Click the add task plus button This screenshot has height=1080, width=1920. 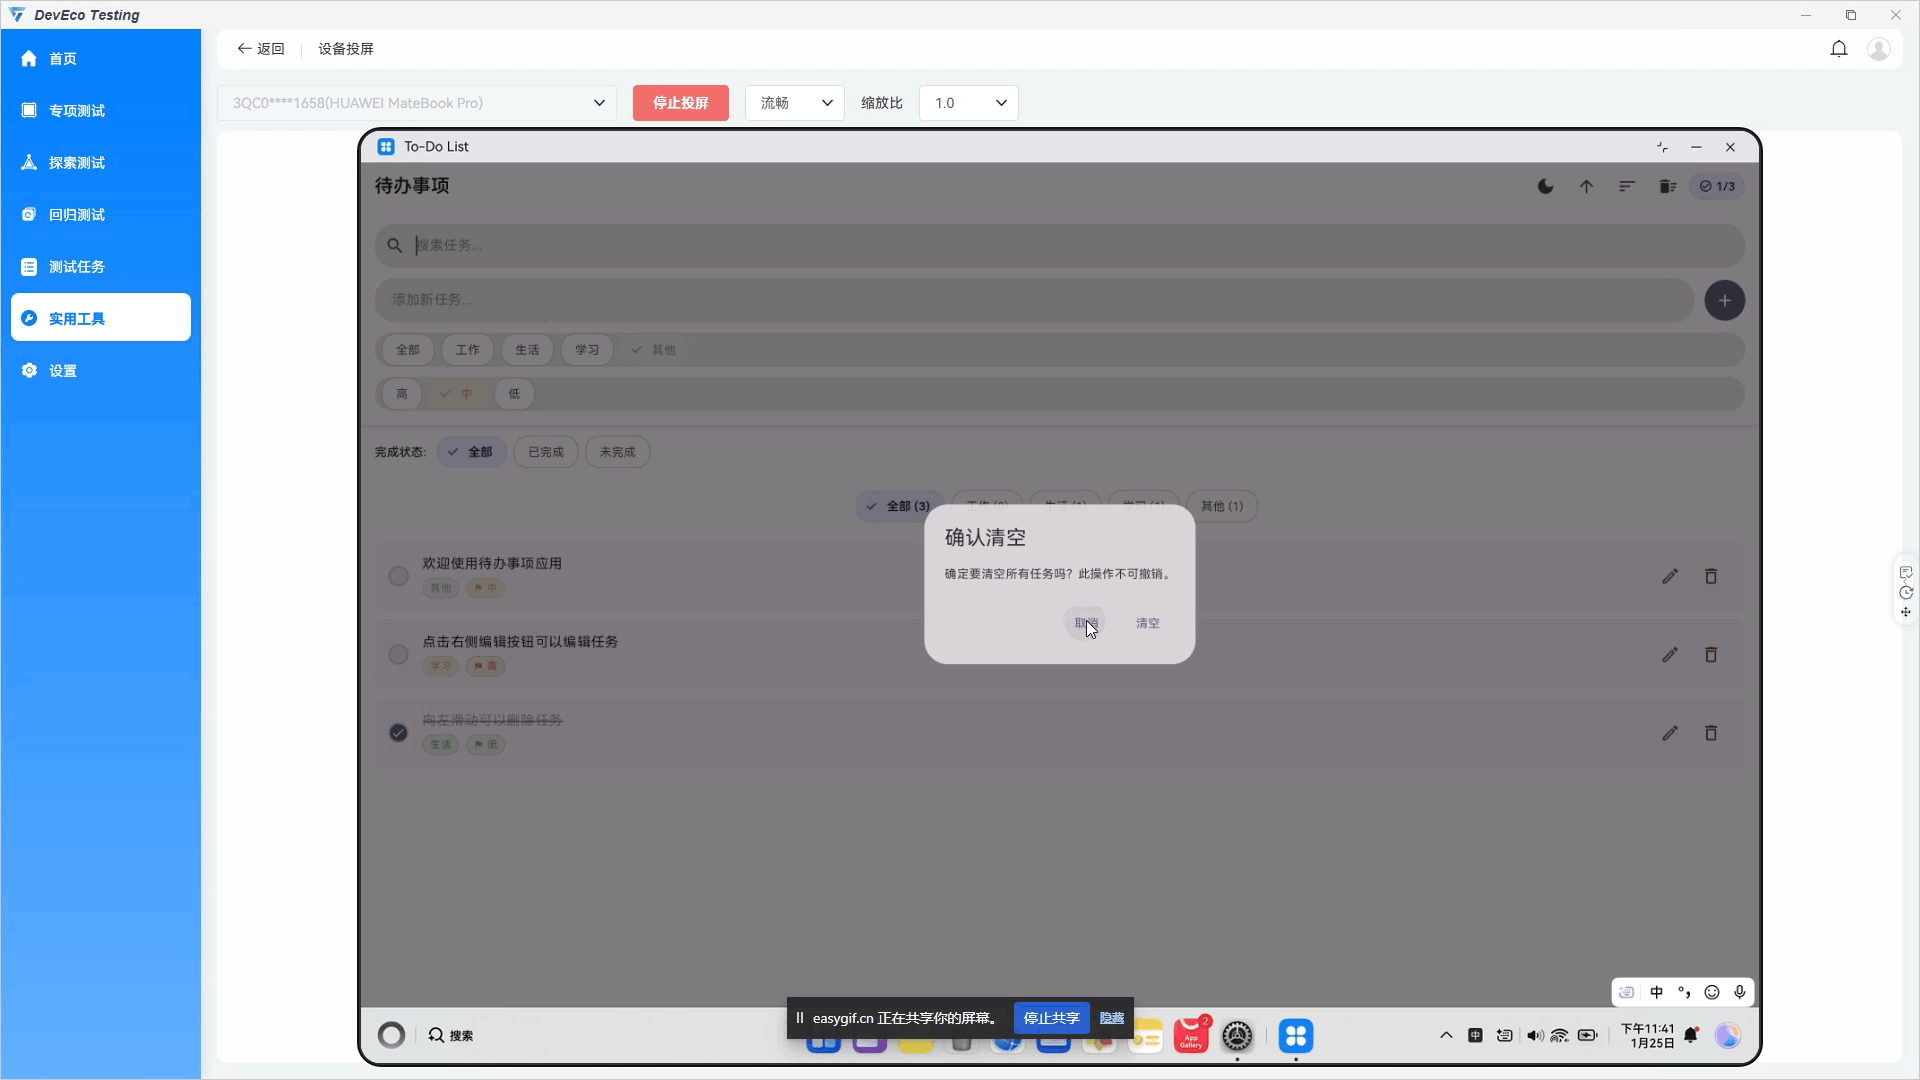click(x=1724, y=300)
